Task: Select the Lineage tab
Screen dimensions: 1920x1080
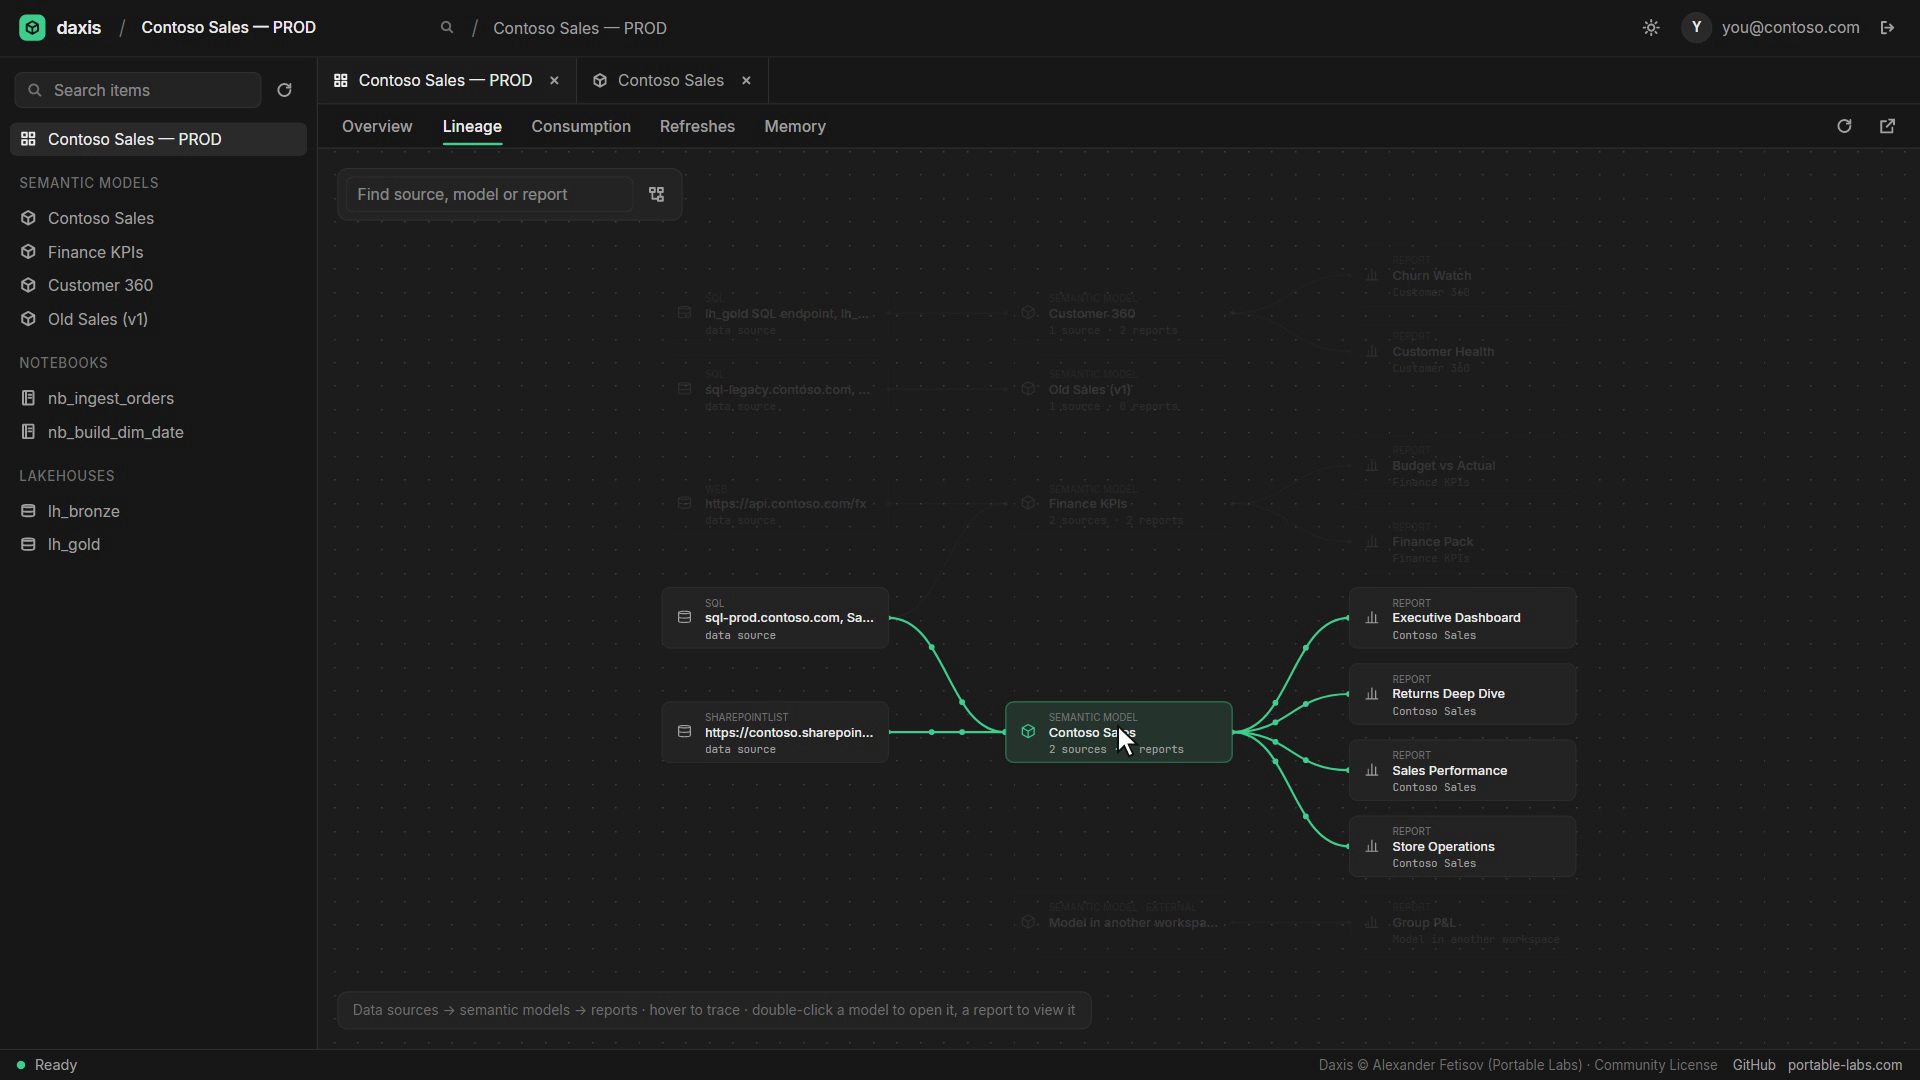Action: [x=472, y=127]
